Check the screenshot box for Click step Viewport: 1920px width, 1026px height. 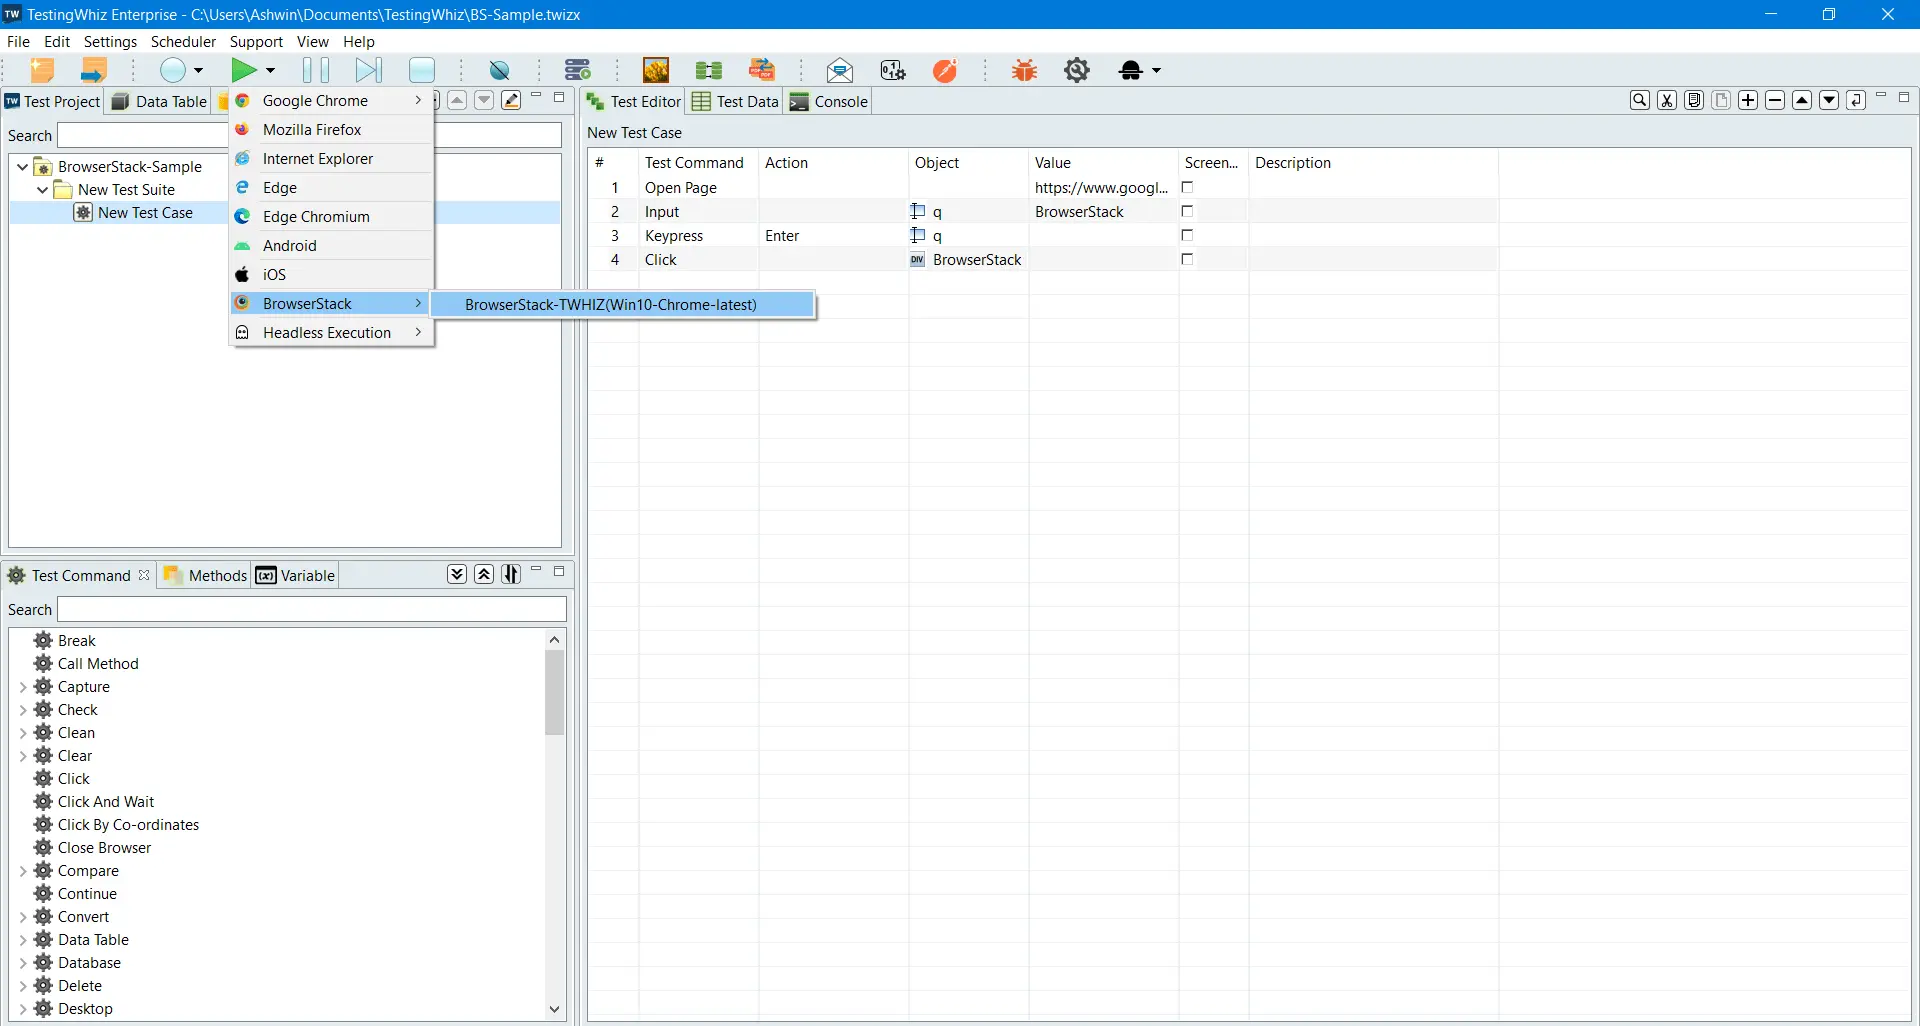[x=1188, y=259]
